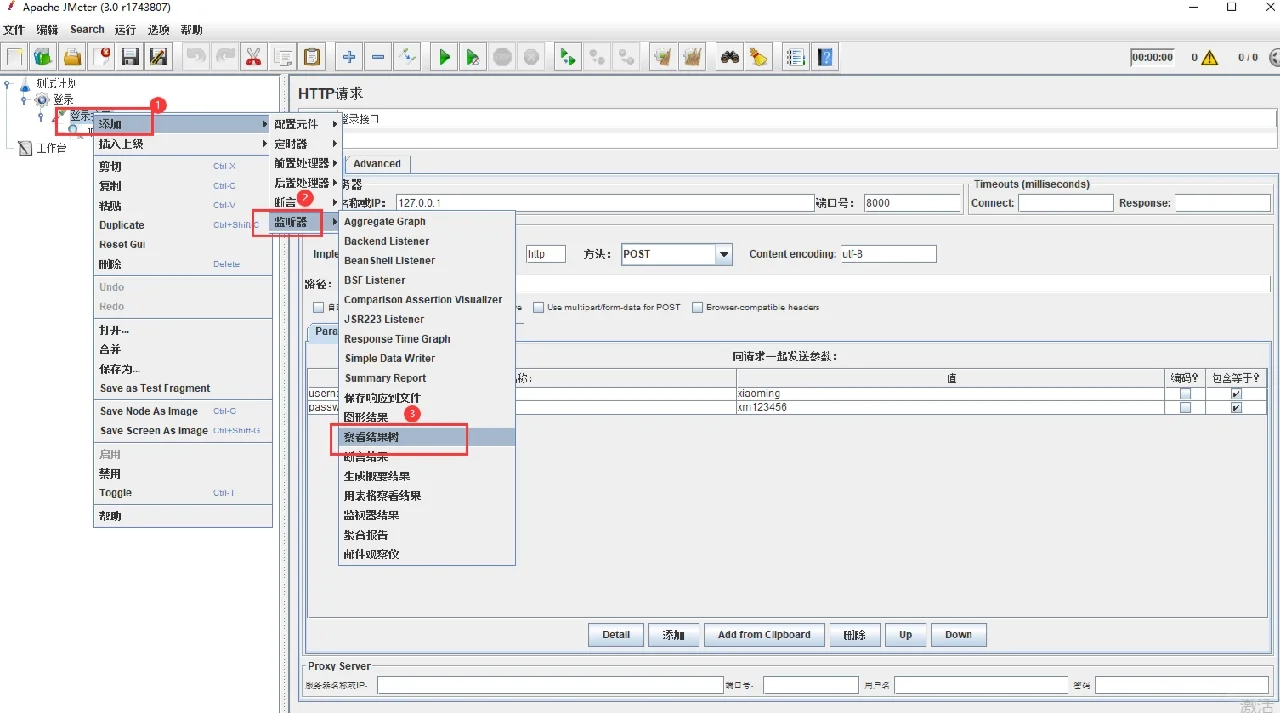Choose Summary Report listener

[x=427, y=378]
